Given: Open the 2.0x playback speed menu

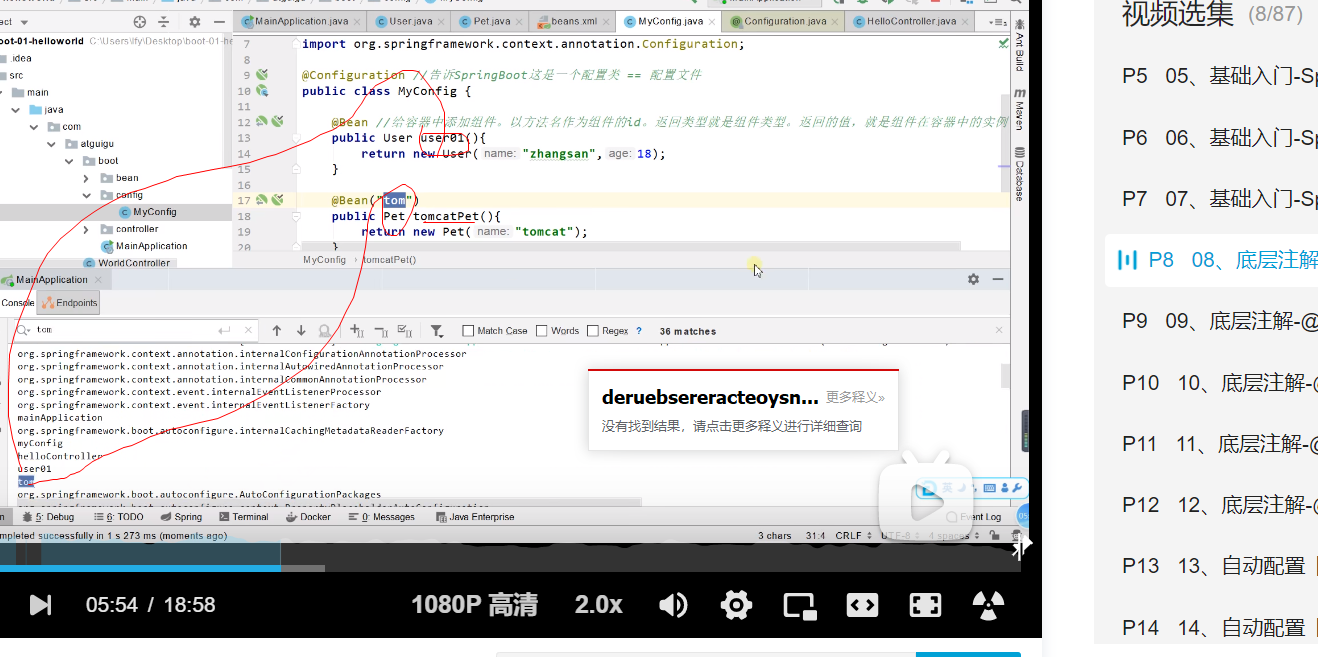Looking at the screenshot, I should [x=598, y=604].
